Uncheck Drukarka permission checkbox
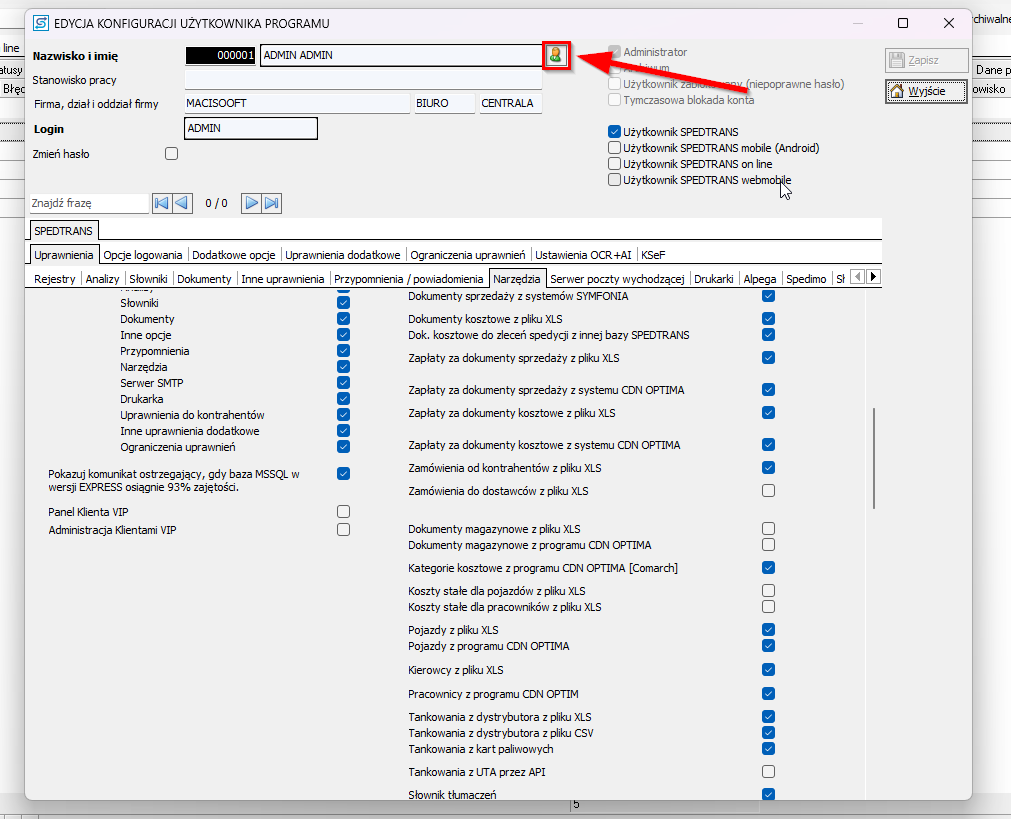Viewport: 1011px width, 819px height. 344,399
